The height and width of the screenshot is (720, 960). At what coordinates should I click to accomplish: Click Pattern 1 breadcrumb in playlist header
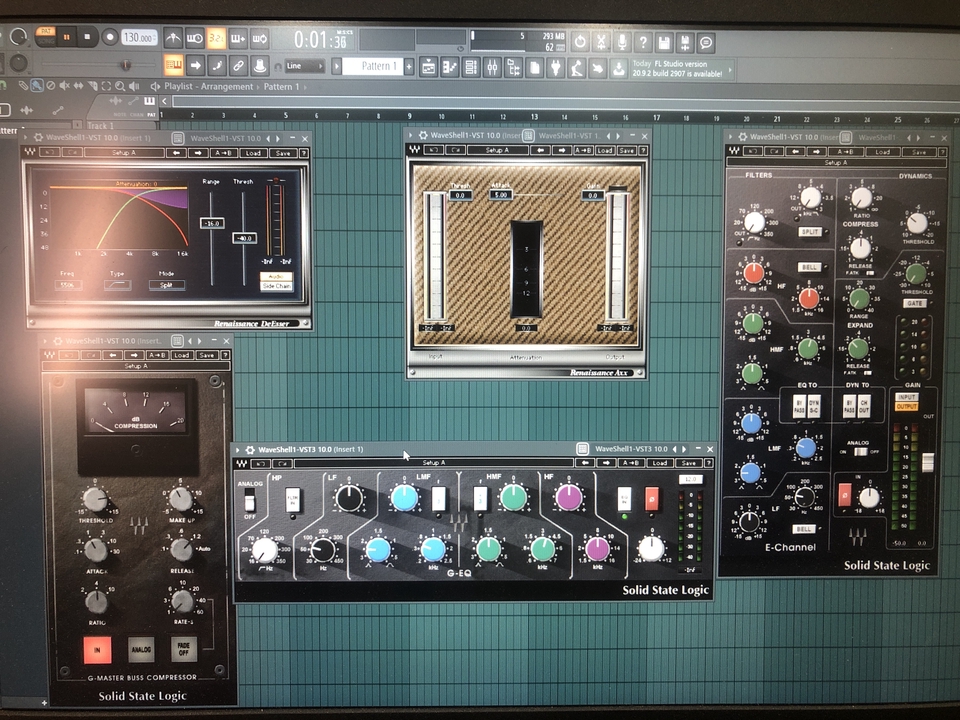coord(281,87)
